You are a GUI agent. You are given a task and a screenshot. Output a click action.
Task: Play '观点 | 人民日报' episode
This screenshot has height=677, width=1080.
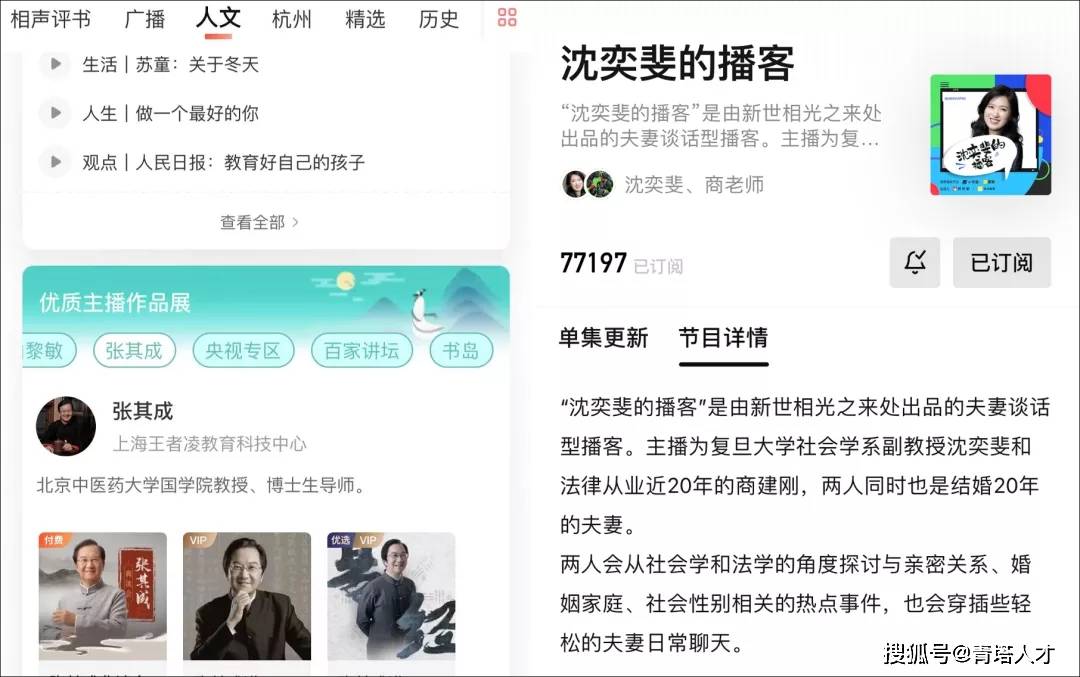55,162
